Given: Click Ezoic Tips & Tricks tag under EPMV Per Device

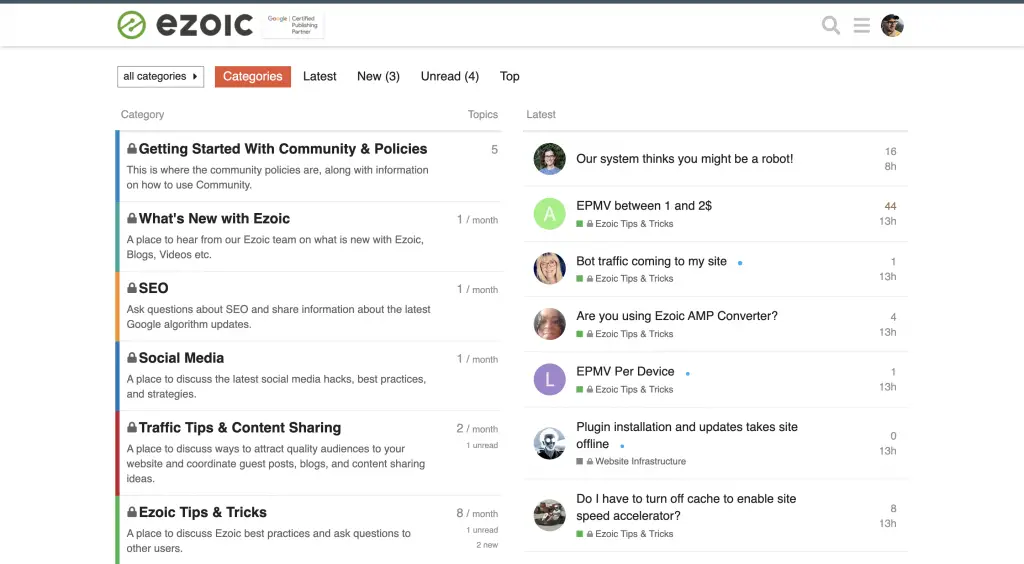Looking at the screenshot, I should coord(625,389).
